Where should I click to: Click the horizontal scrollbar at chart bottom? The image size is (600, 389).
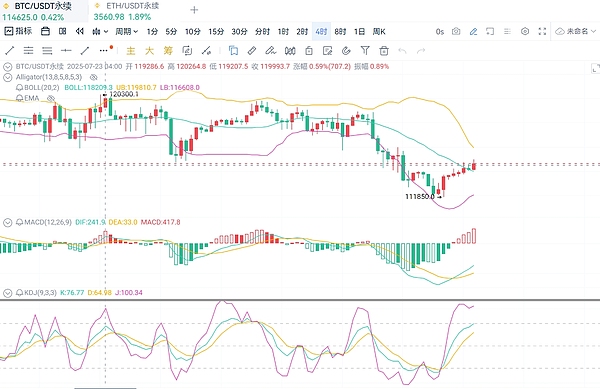point(105,388)
